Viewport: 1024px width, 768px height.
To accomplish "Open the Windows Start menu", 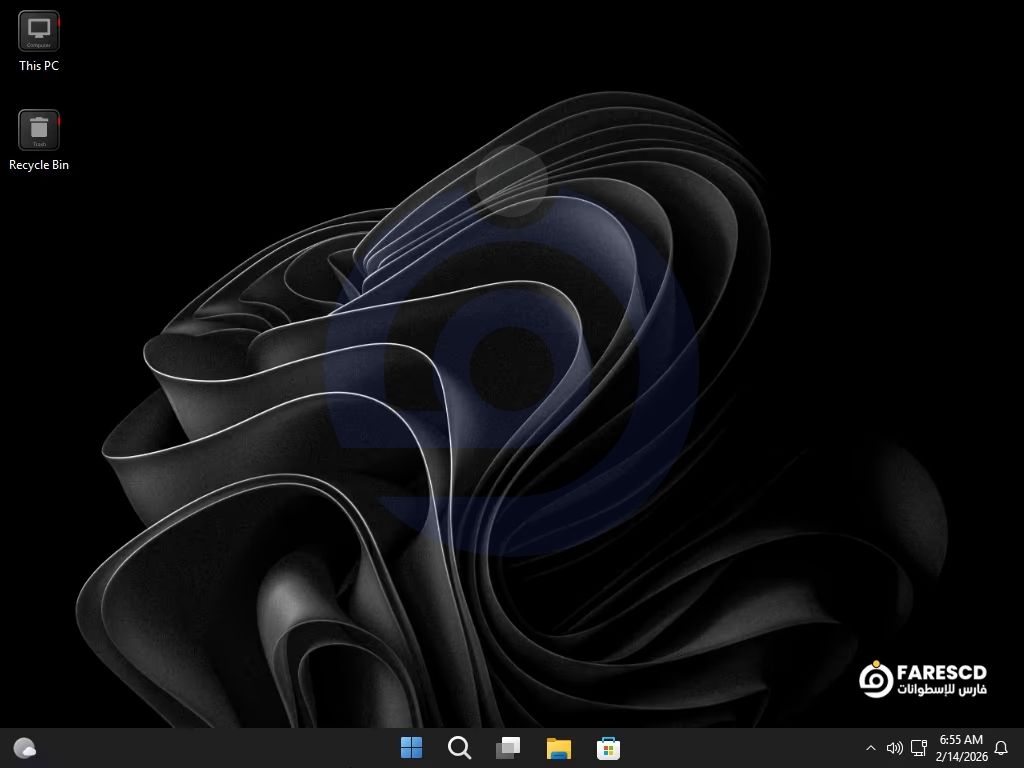I will point(411,748).
